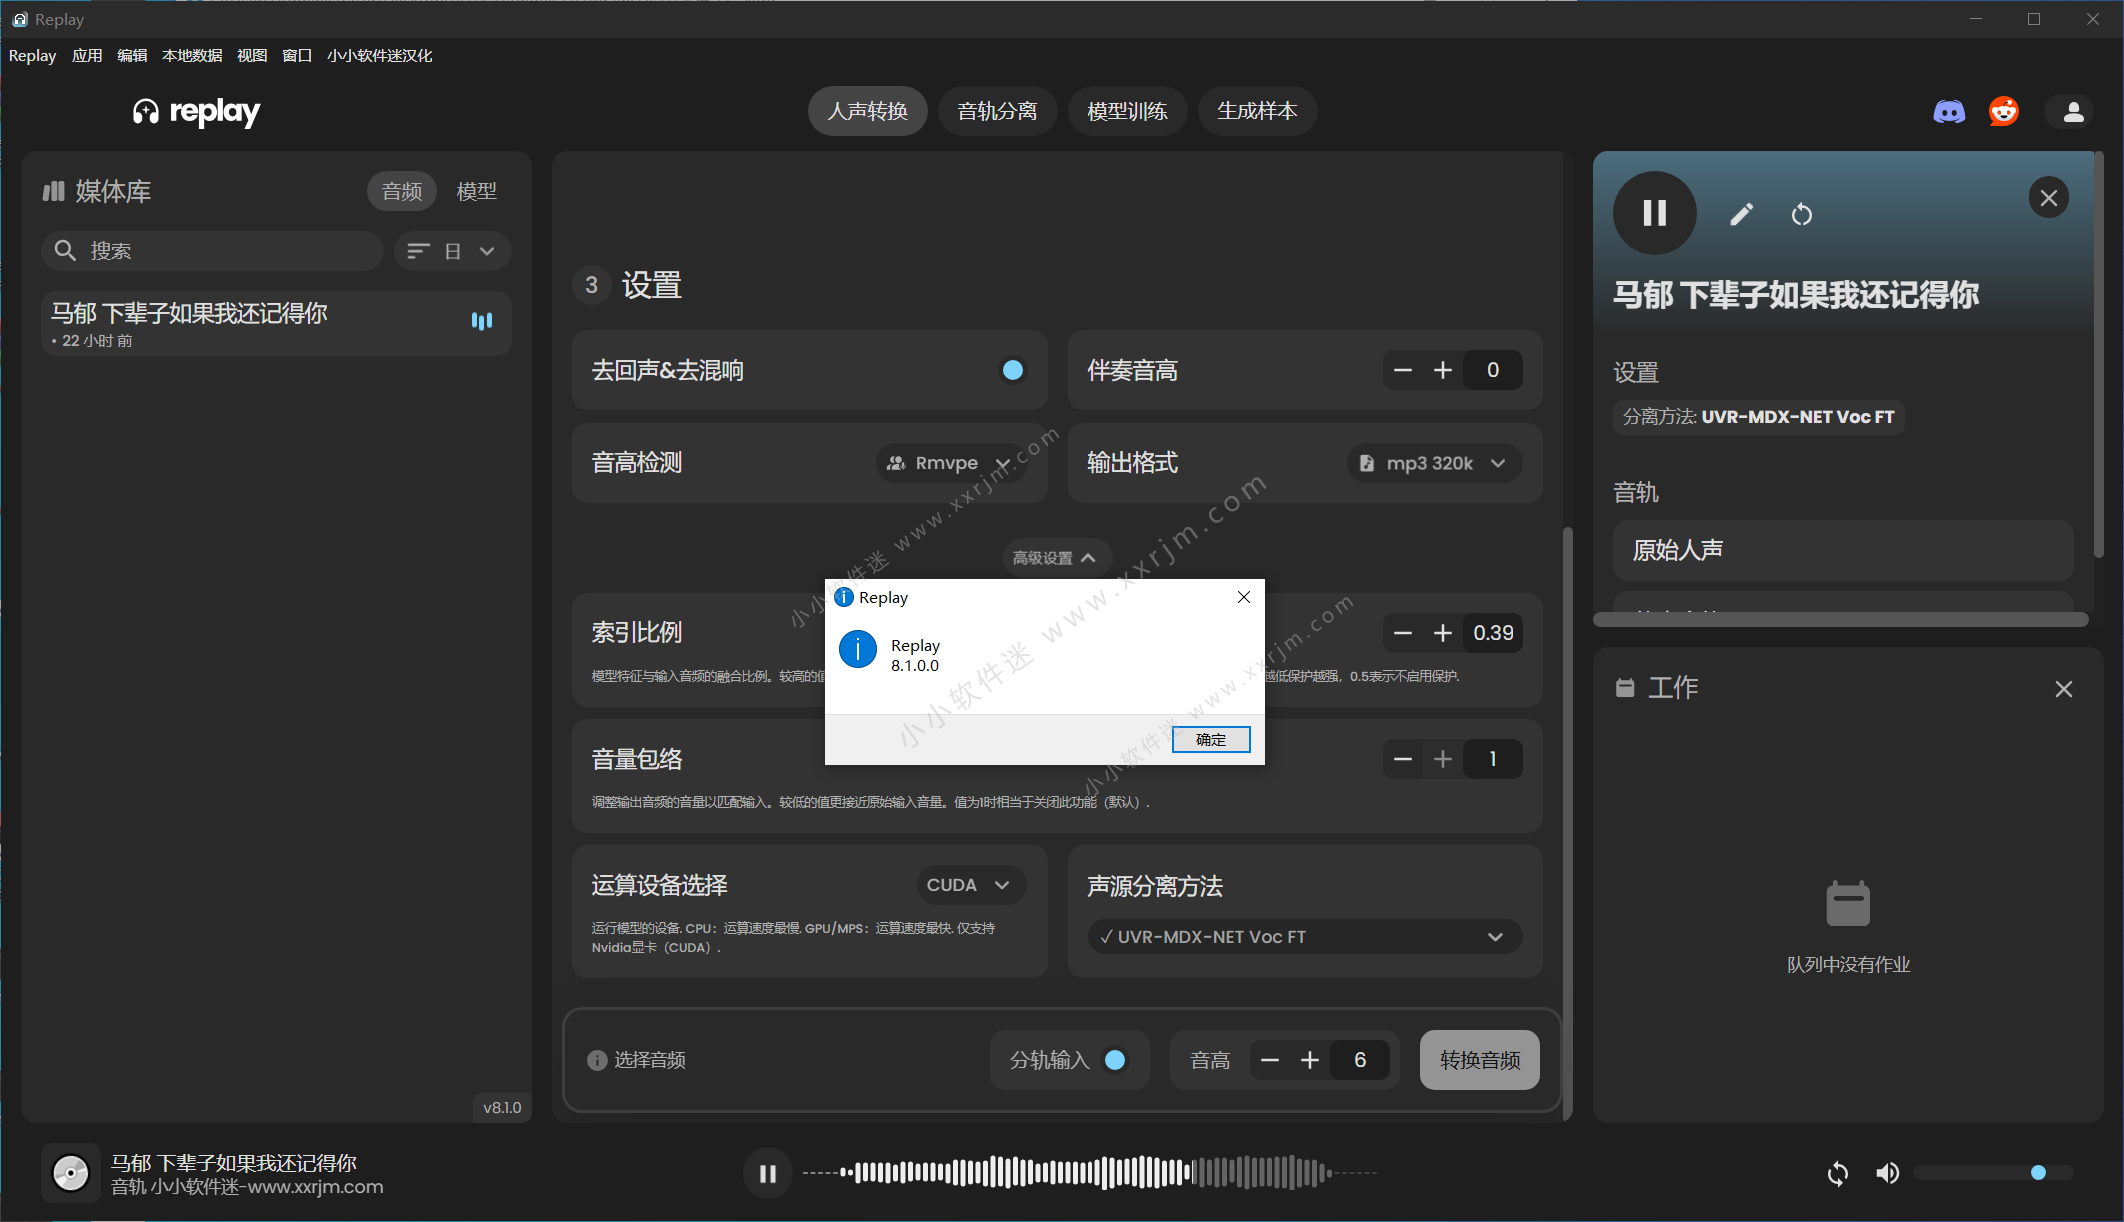Increase 伴奏音高 with plus button
Image resolution: width=2124 pixels, height=1222 pixels.
1443,371
